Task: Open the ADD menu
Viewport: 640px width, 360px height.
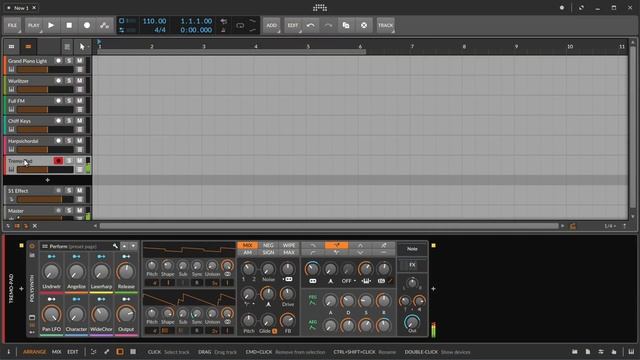Action: 271,25
